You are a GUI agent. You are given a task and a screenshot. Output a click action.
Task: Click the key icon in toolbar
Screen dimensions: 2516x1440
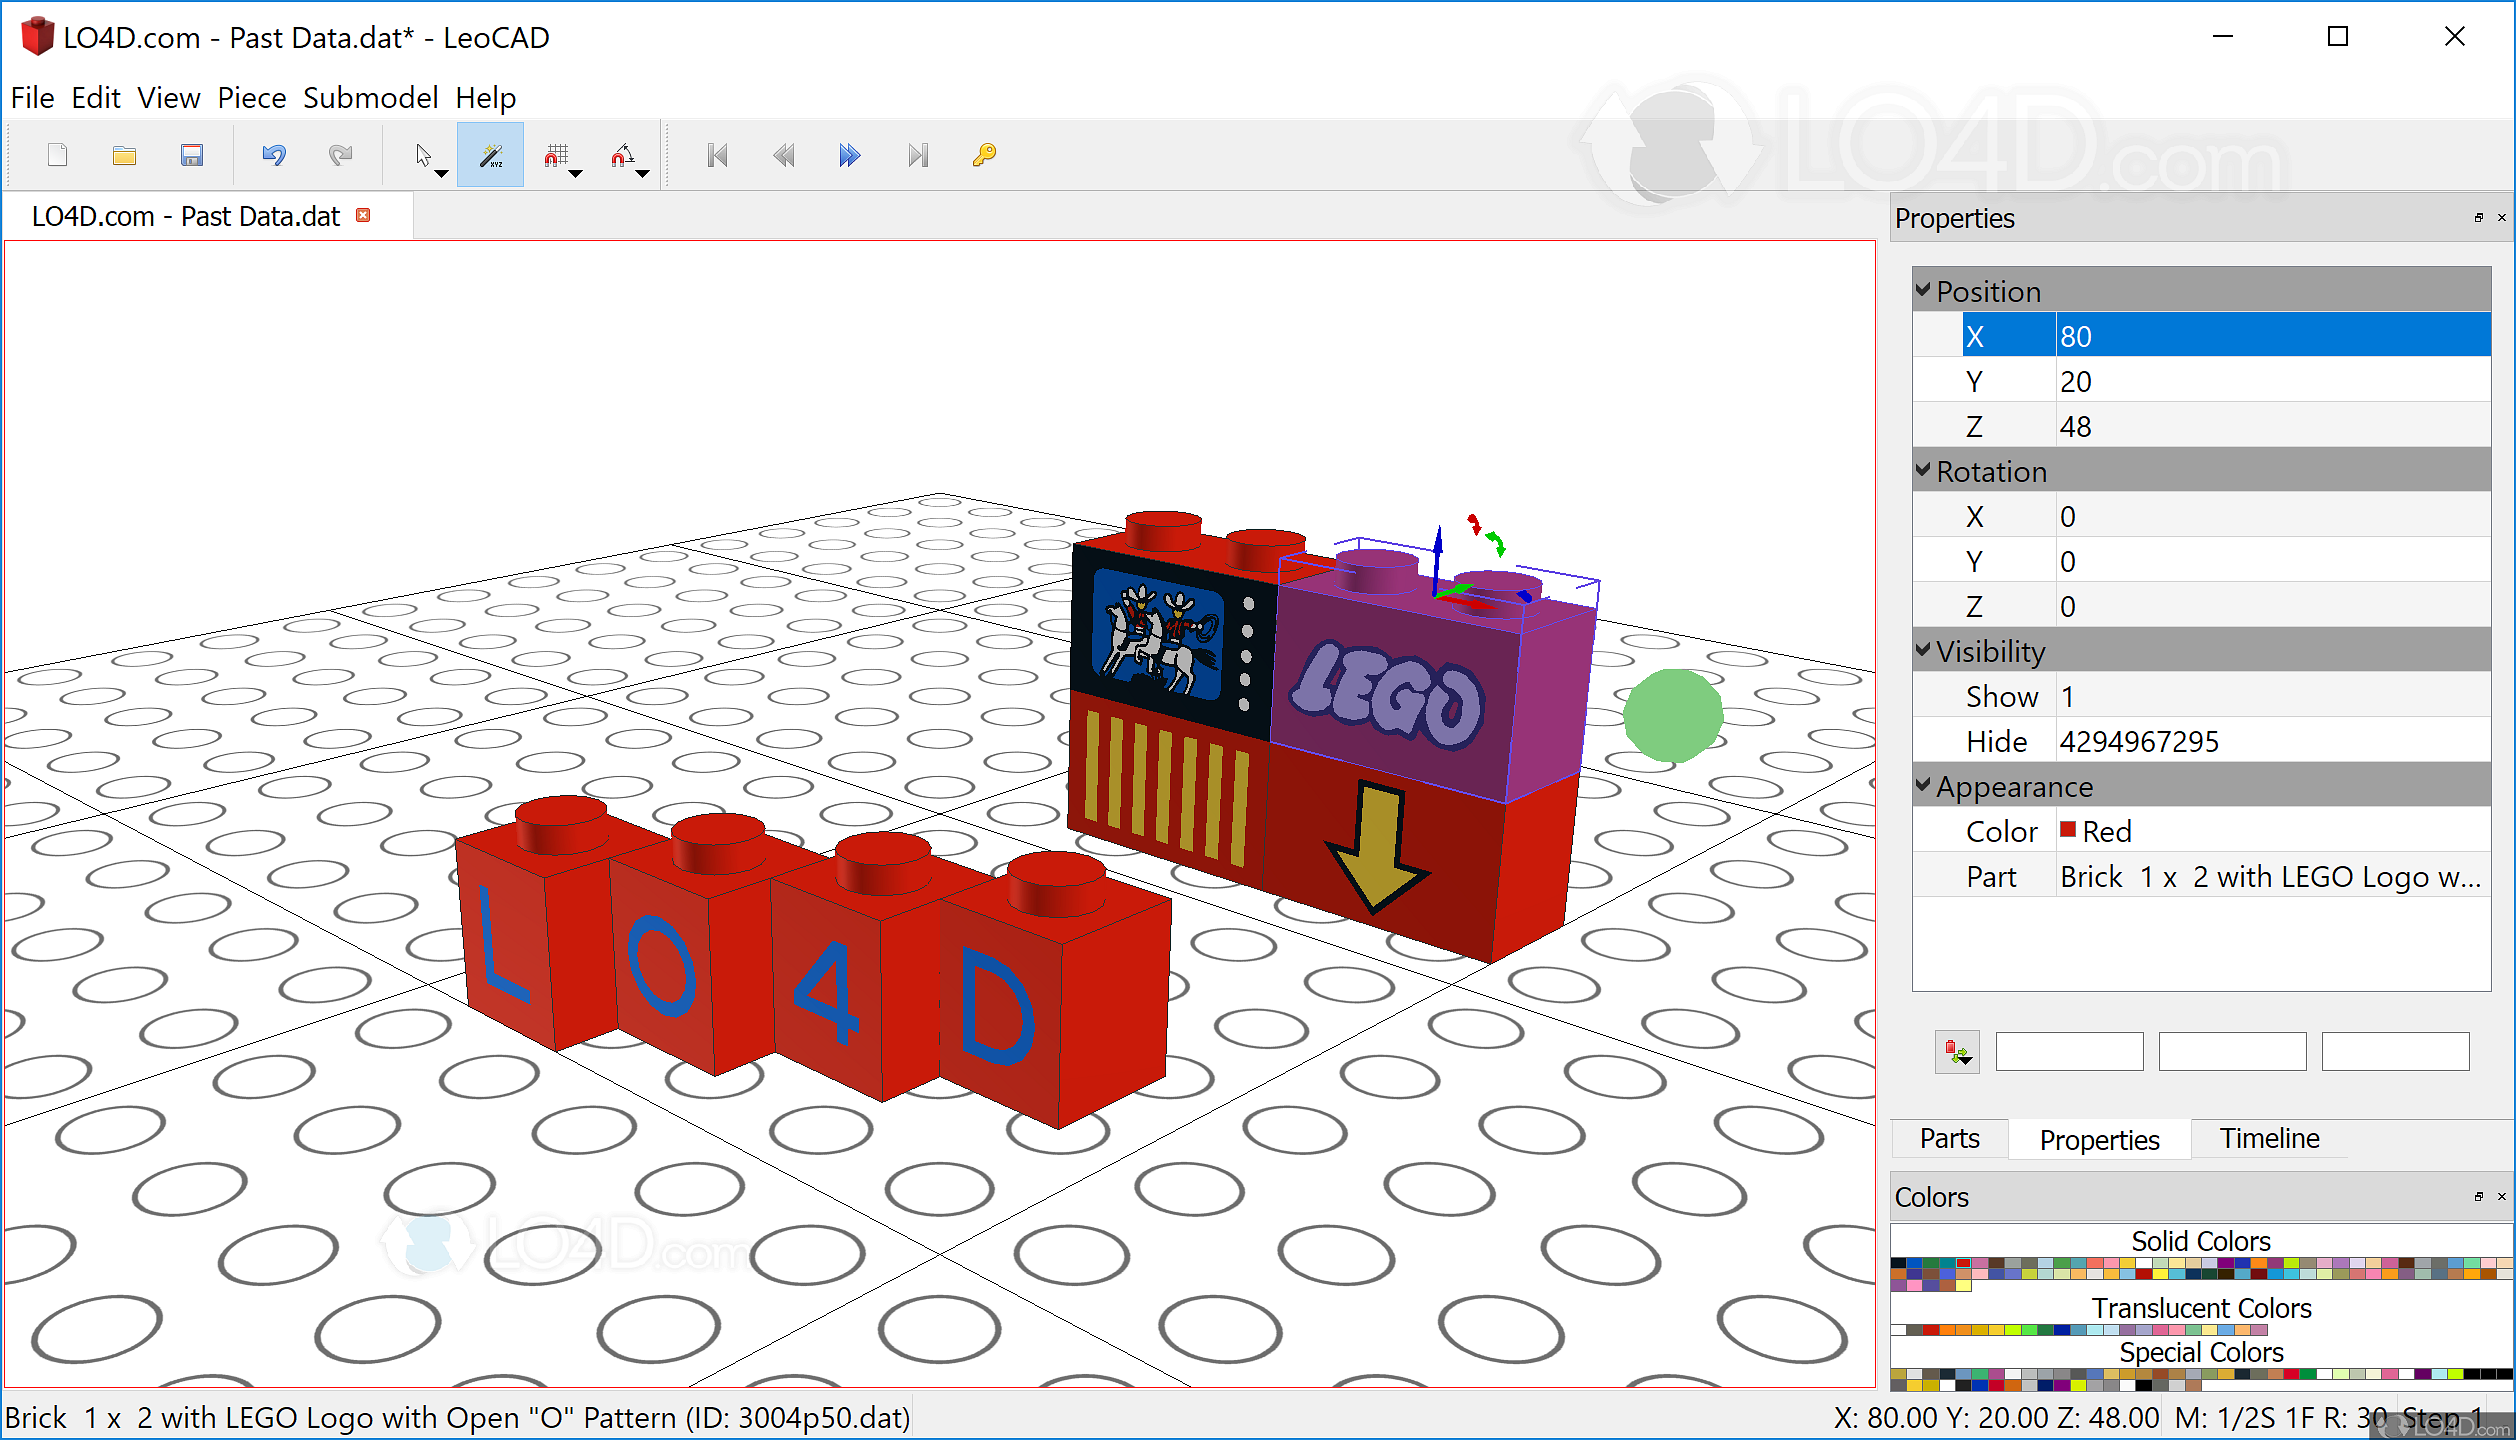(984, 155)
